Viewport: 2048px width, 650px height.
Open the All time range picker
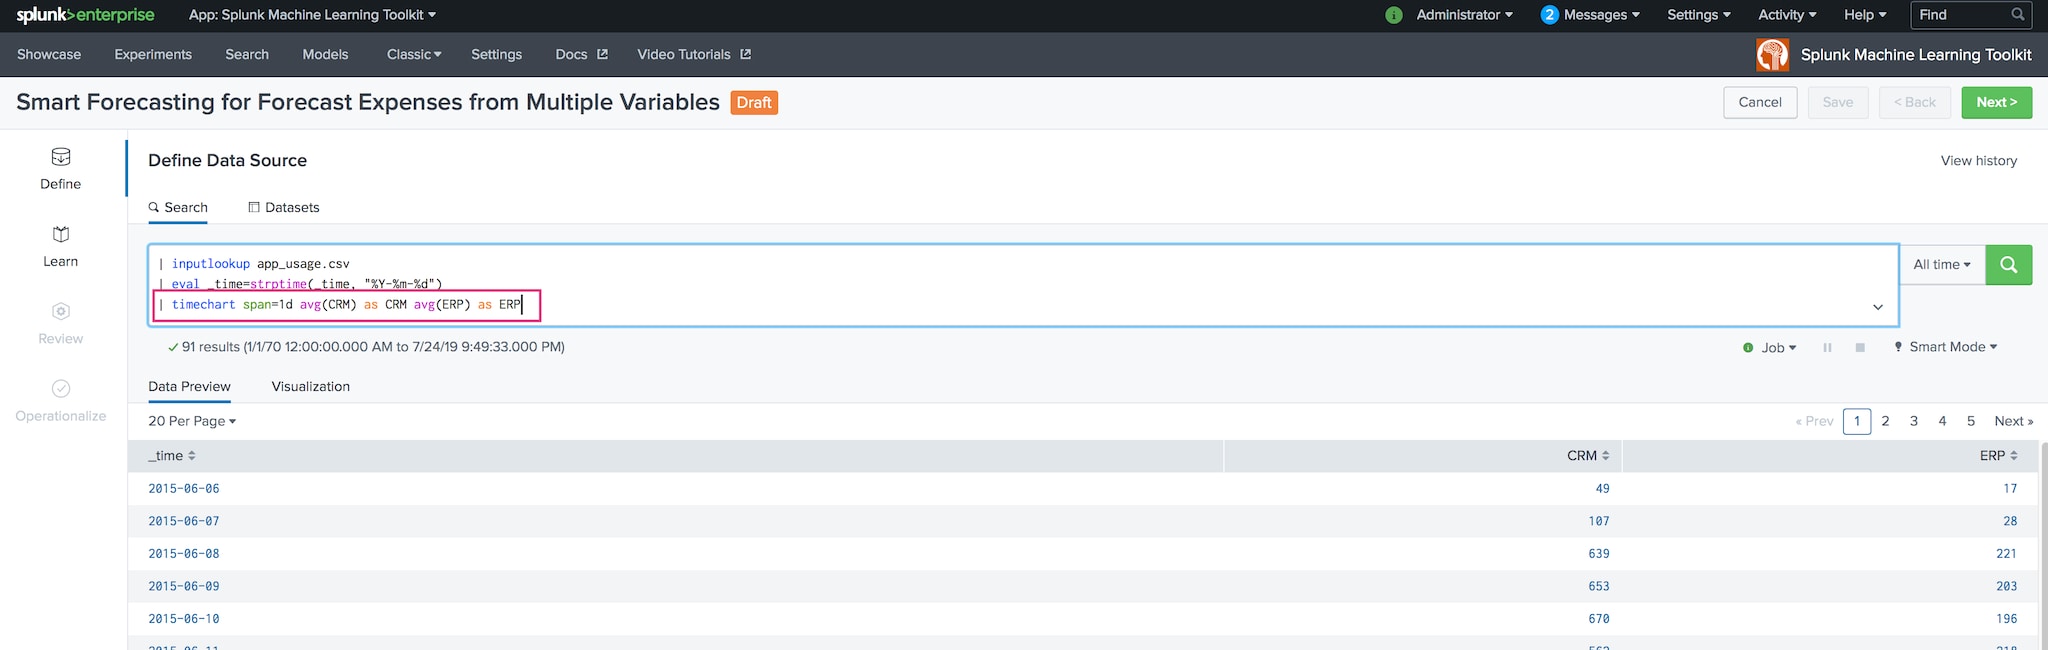click(x=1941, y=265)
